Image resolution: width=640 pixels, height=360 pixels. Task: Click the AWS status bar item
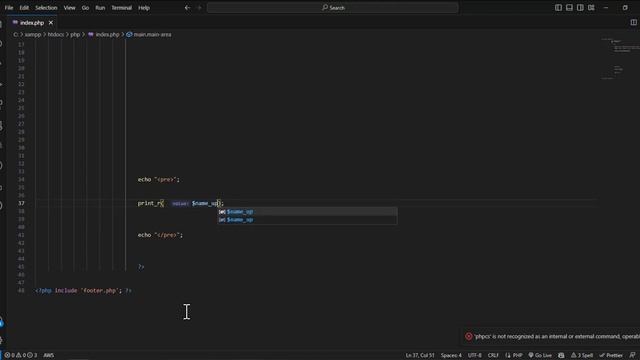point(49,355)
